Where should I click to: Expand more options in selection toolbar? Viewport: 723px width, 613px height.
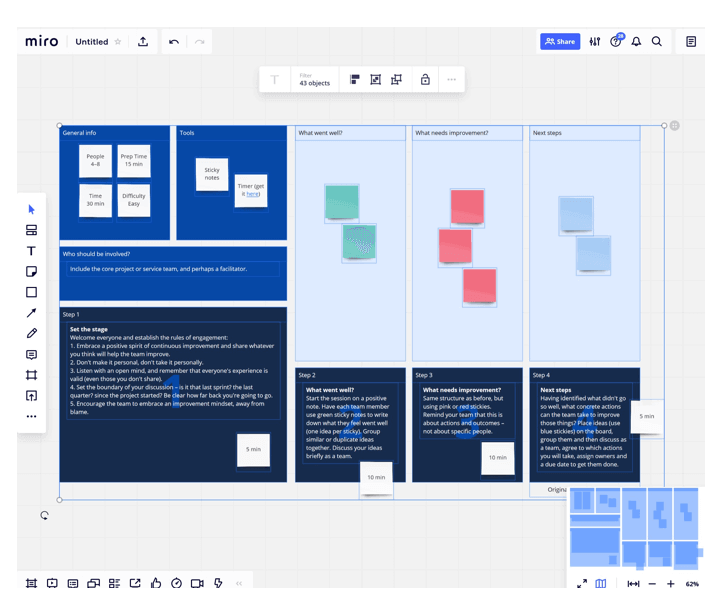451,80
